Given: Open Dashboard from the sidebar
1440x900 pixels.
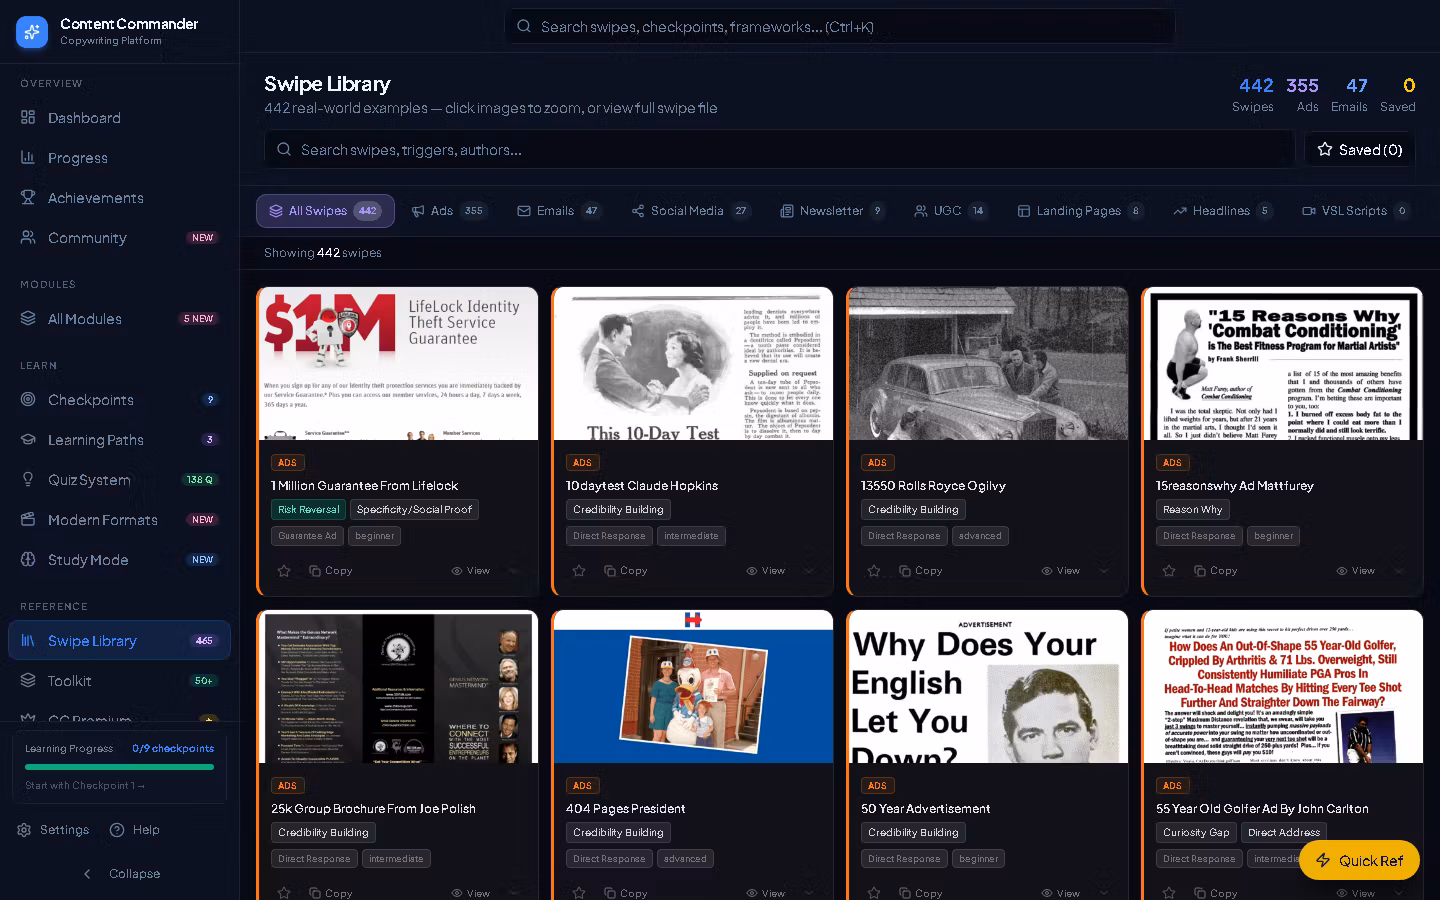Looking at the screenshot, I should 119,118.
